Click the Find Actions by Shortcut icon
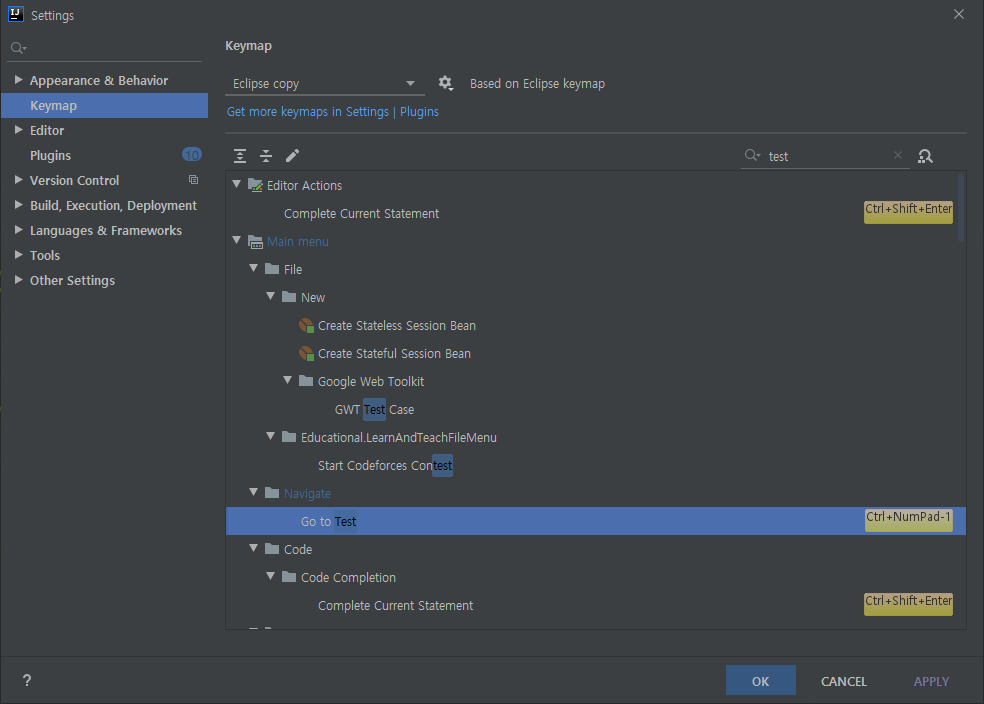The width and height of the screenshot is (984, 704). (x=925, y=156)
